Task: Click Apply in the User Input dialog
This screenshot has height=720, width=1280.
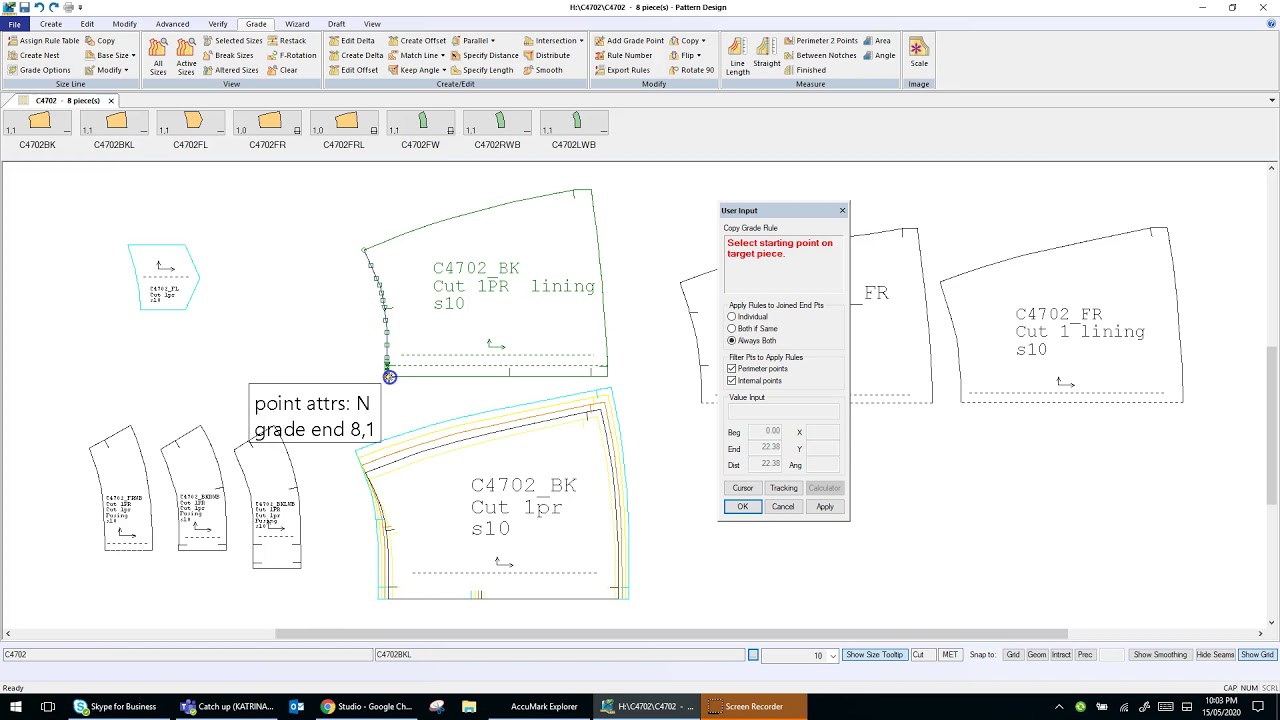Action: [825, 507]
